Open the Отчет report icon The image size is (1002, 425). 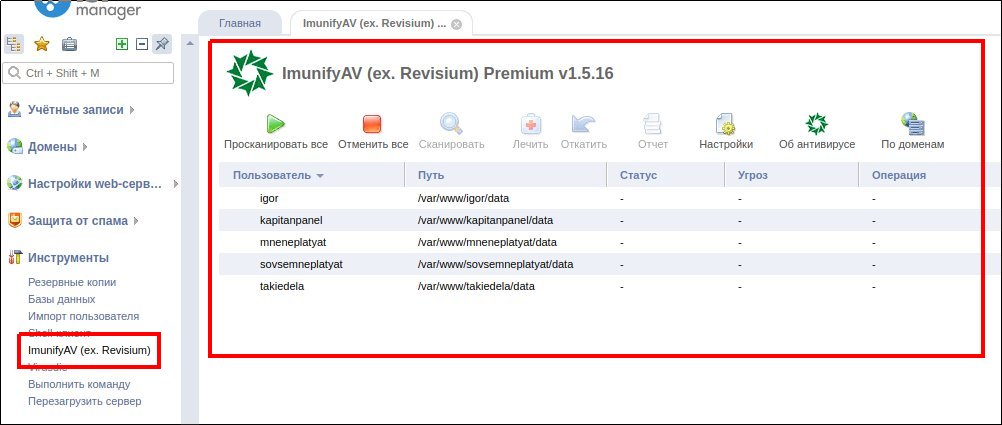(x=652, y=124)
